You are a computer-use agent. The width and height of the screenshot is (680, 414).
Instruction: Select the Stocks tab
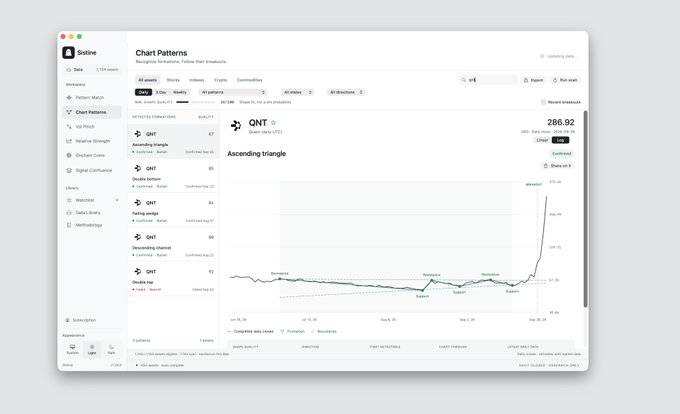tap(173, 80)
